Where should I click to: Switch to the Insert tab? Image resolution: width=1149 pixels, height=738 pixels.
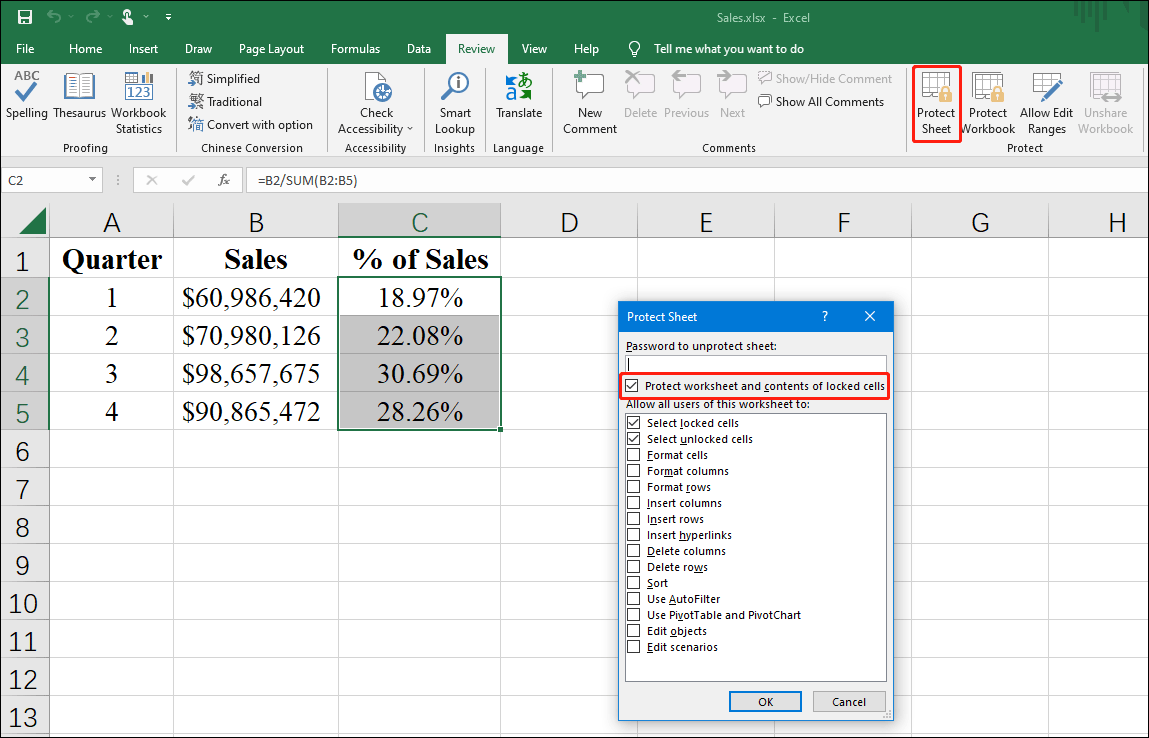tap(143, 48)
